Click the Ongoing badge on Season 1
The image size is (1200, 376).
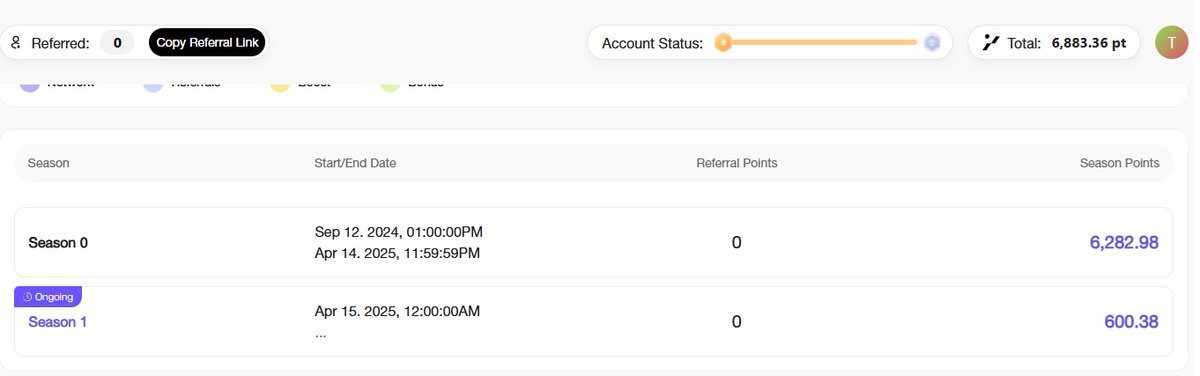(x=48, y=297)
